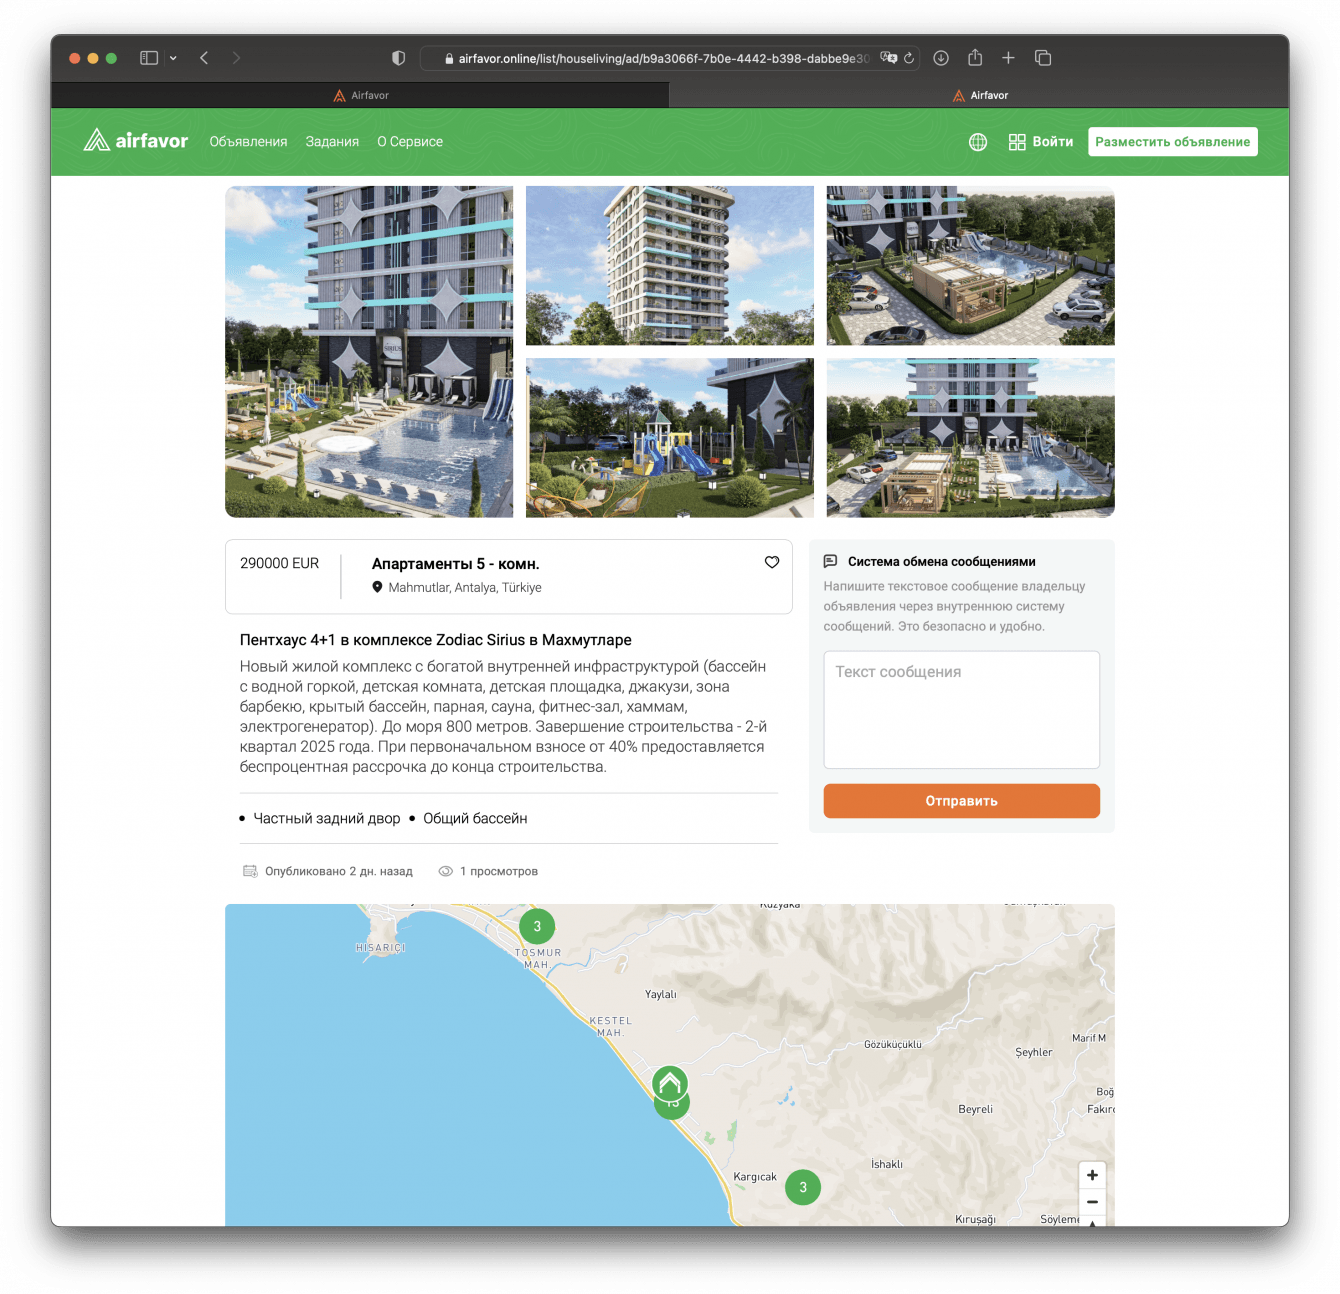1340x1294 pixels.
Task: Click the calendar icon beside Опубликовано
Action: [250, 871]
